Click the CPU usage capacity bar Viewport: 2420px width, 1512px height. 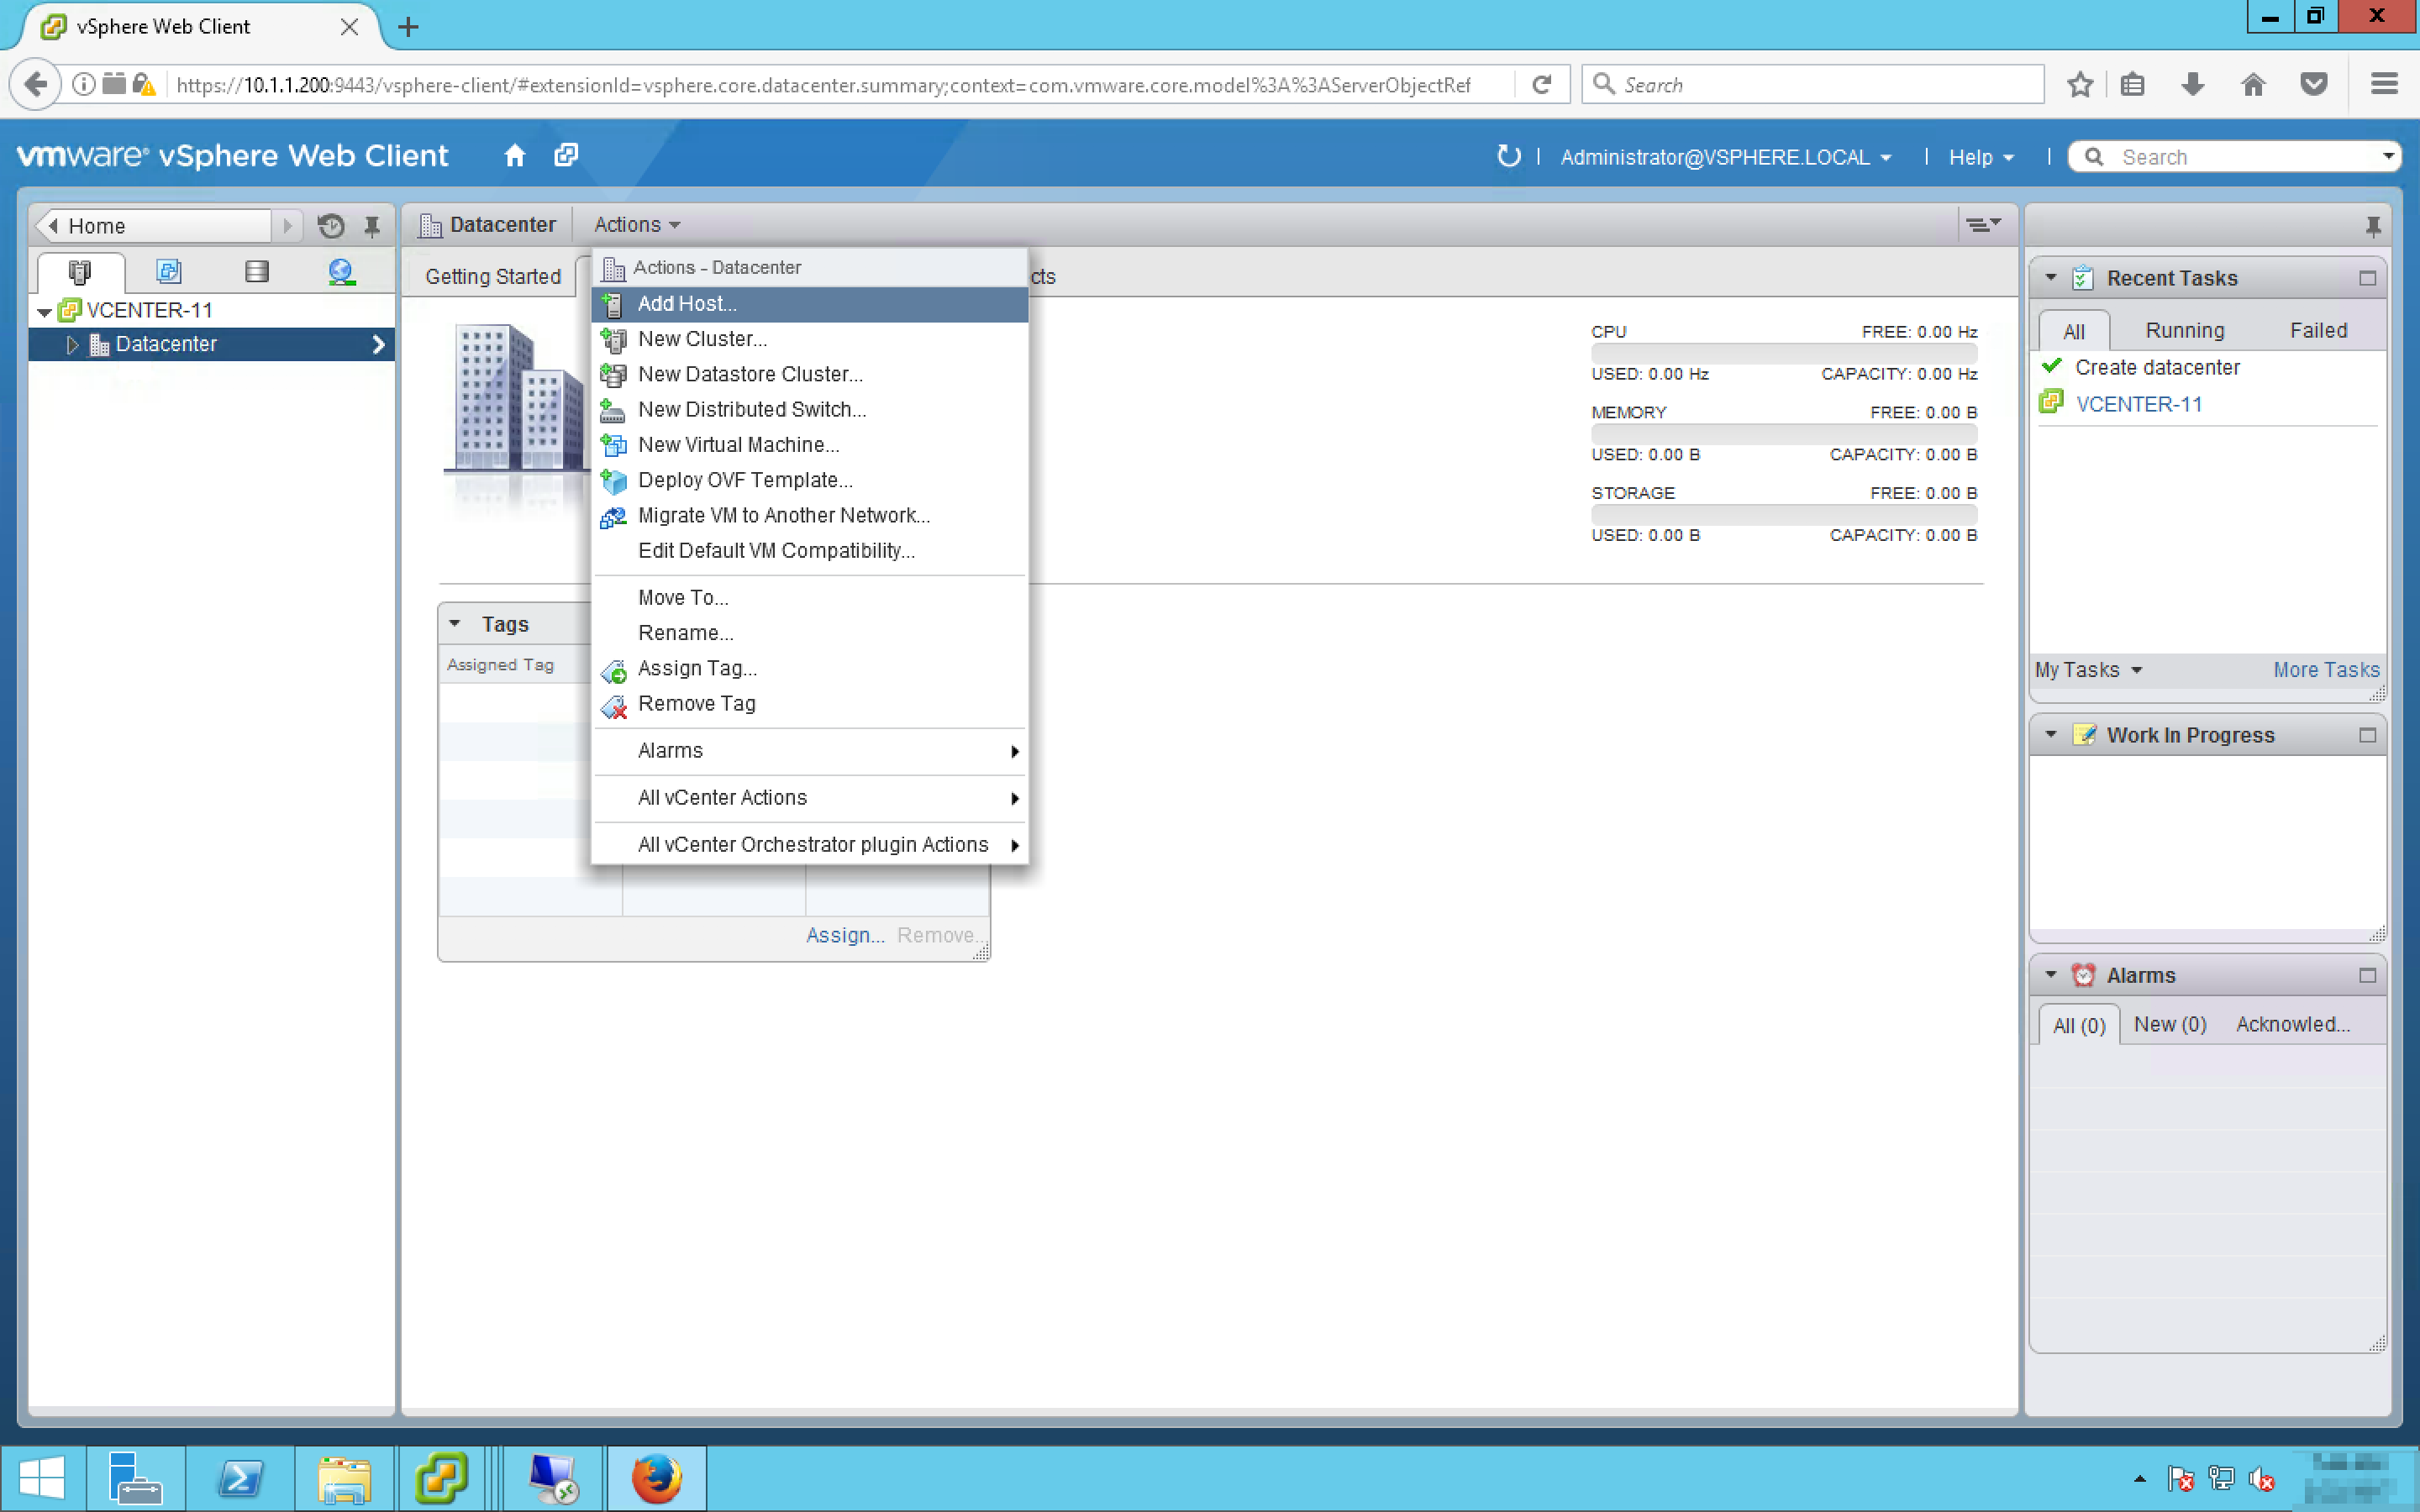[1783, 353]
